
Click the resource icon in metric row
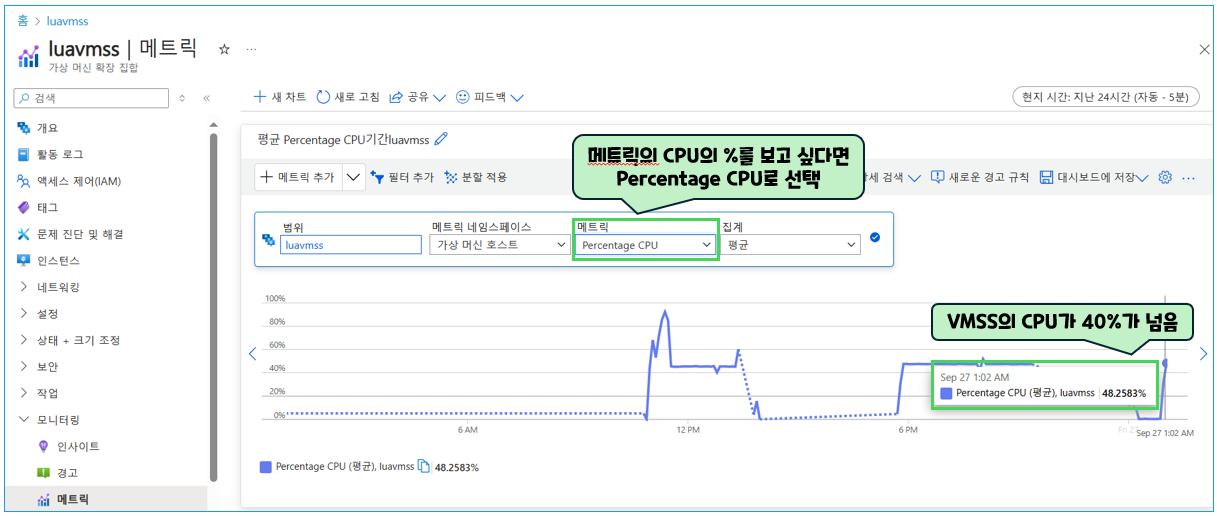point(267,240)
